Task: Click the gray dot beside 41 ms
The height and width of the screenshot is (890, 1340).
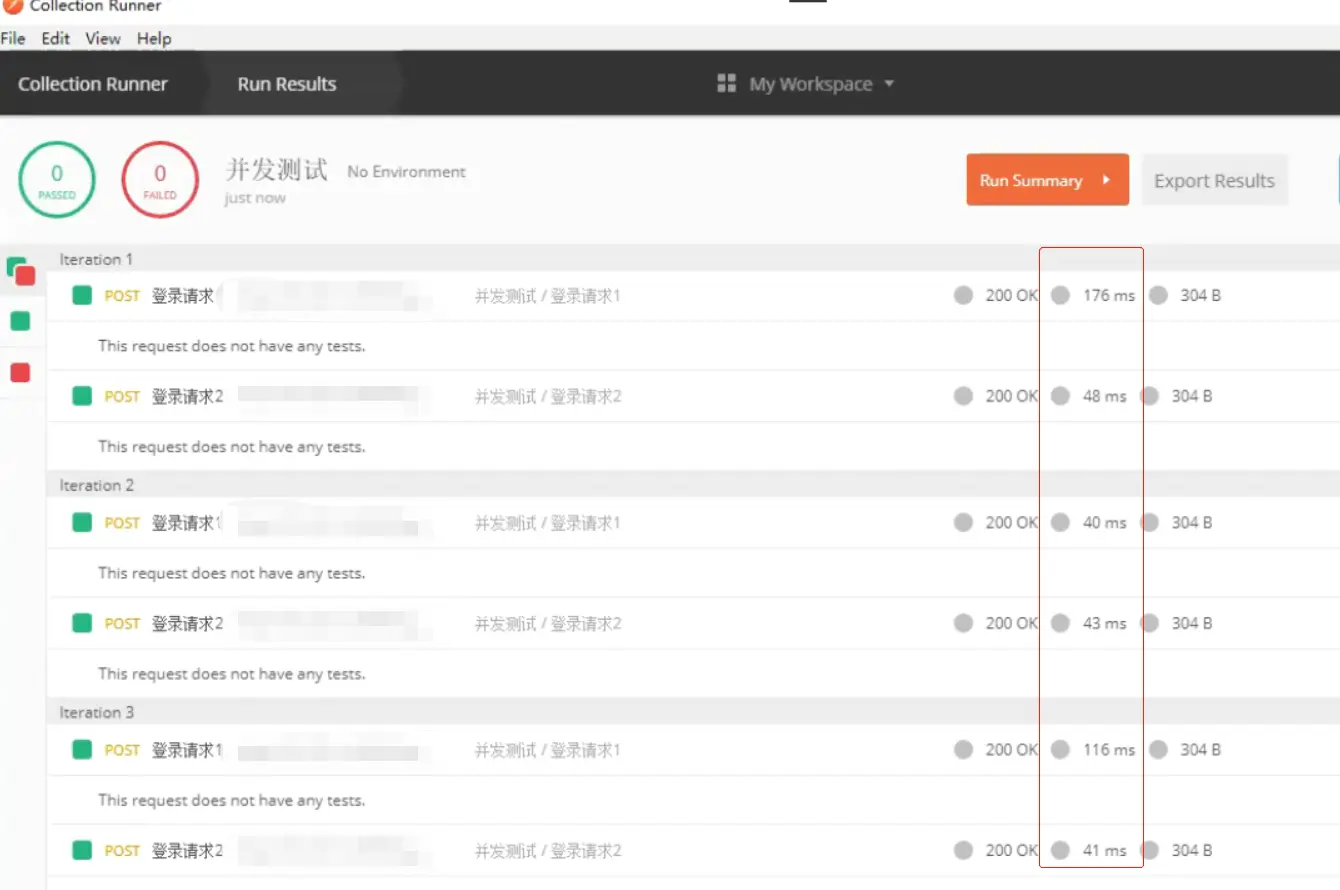Action: [1060, 850]
